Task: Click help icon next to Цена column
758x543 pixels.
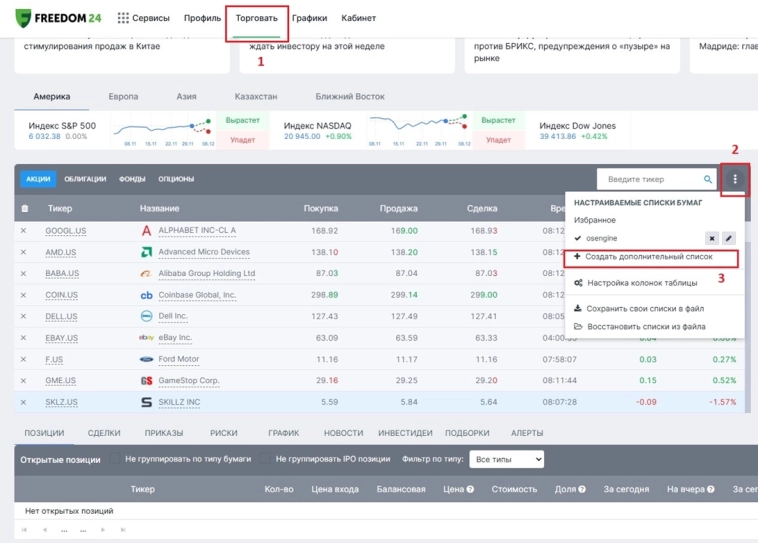Action: pyautogui.click(x=470, y=489)
